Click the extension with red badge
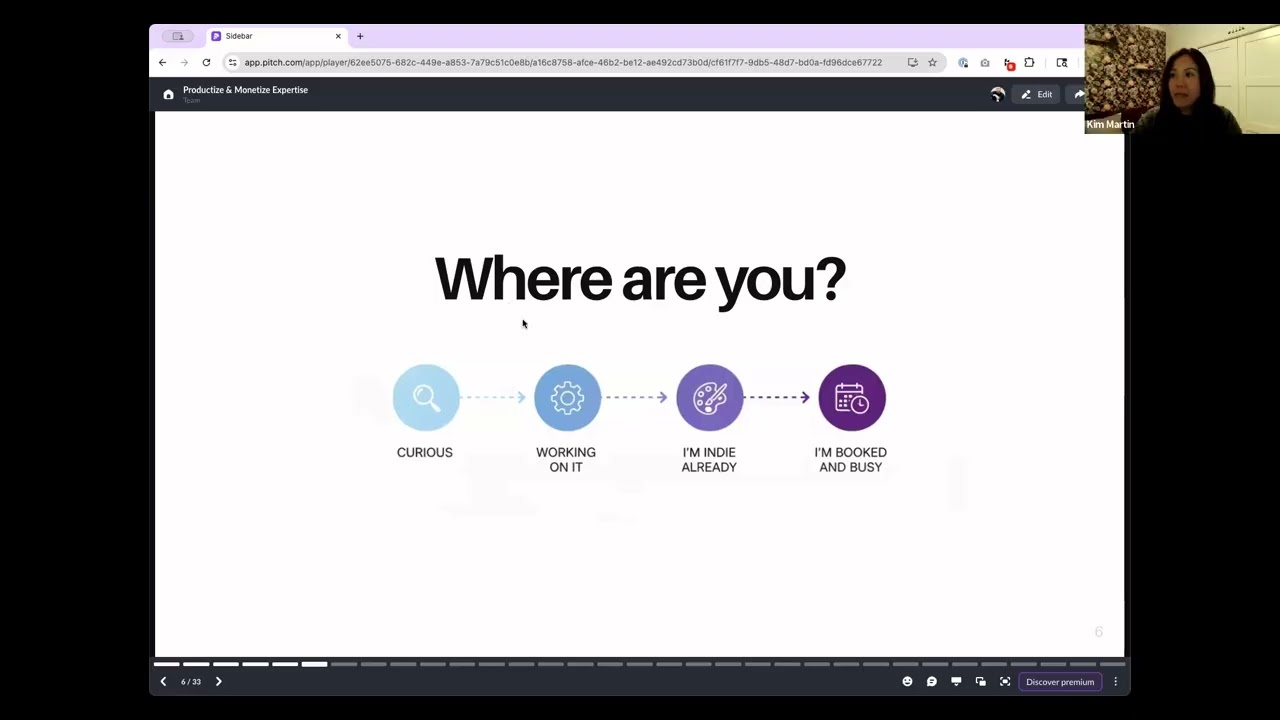This screenshot has height=720, width=1280. click(1008, 63)
